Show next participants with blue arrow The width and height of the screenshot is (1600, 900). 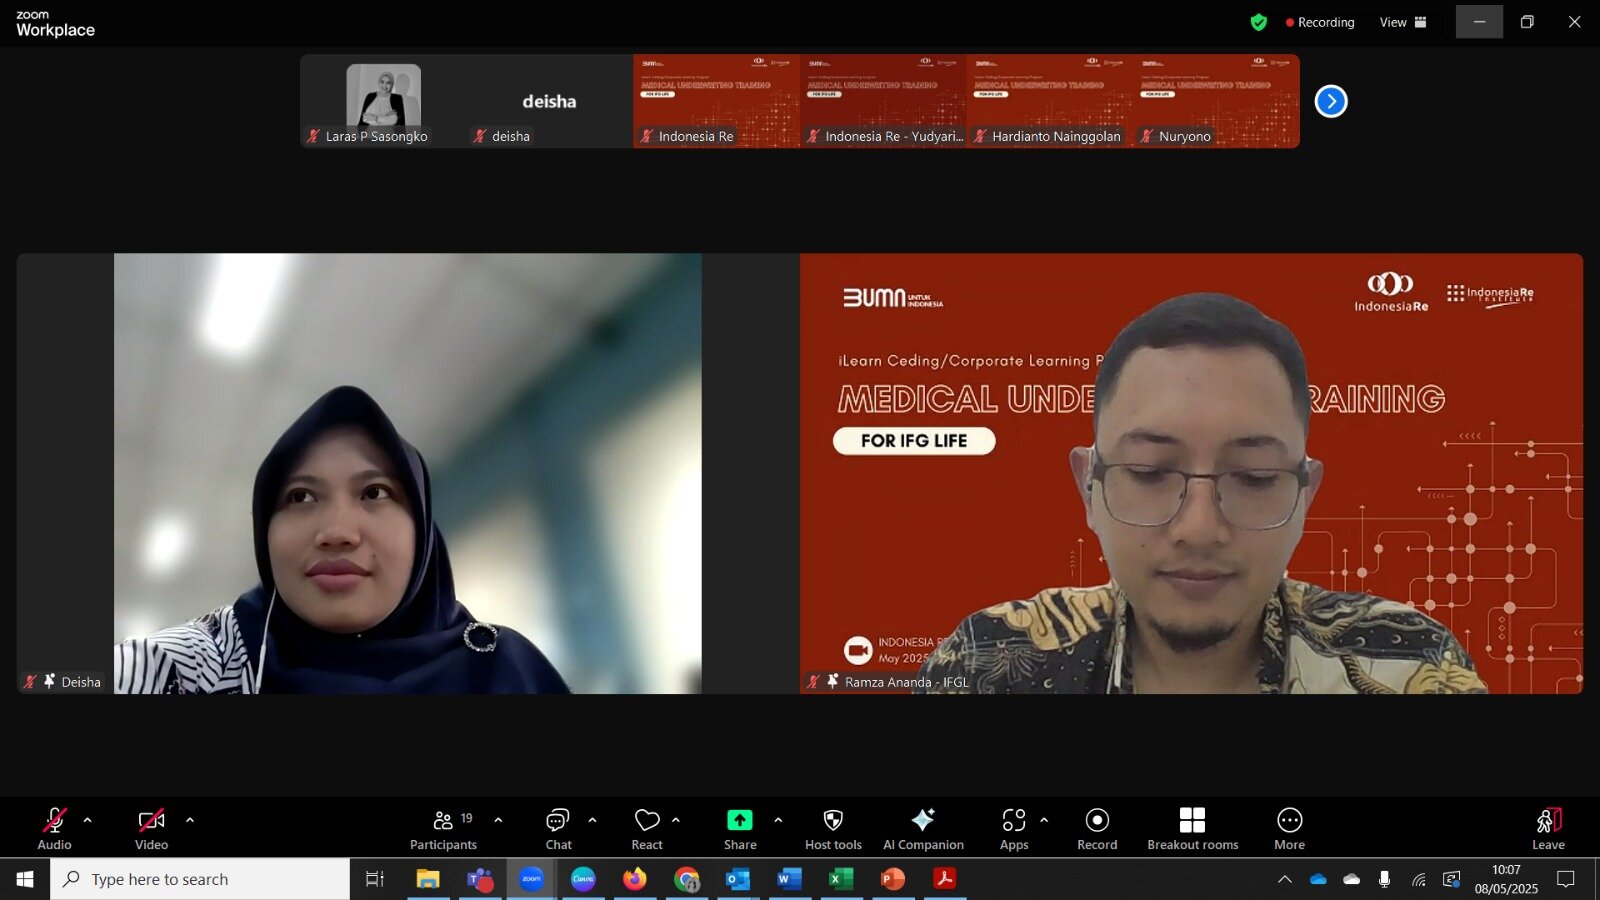pyautogui.click(x=1331, y=101)
